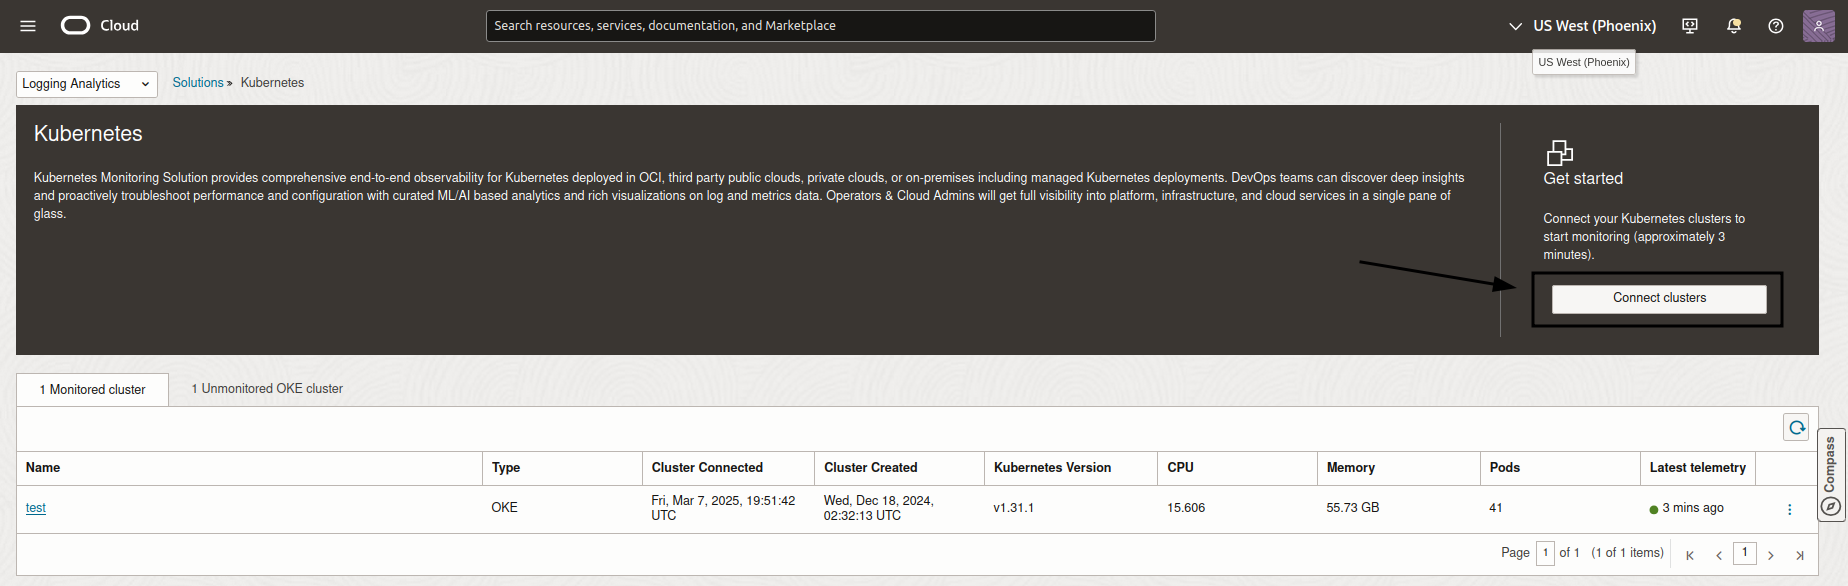Screen dimensions: 1848x586
Task: Click the Connect clusters button
Action: [1659, 299]
